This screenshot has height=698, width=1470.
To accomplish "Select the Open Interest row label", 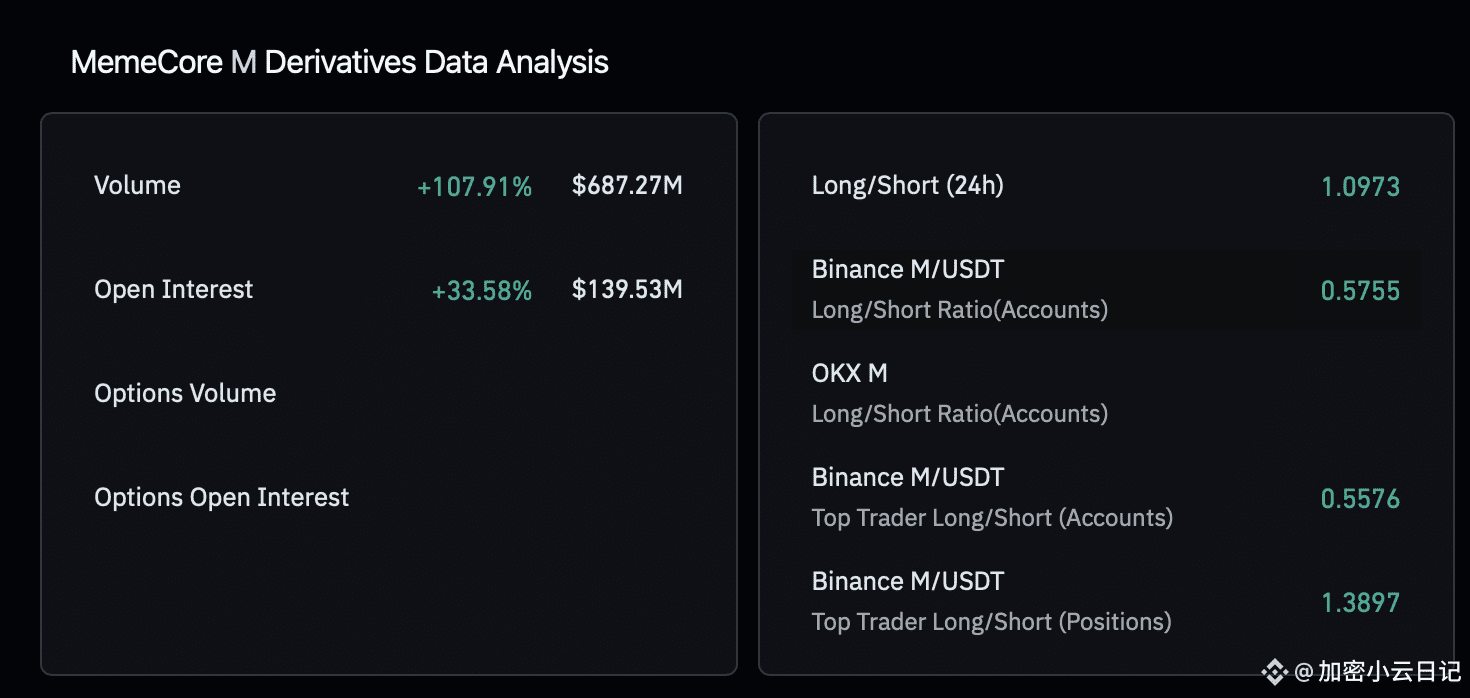I will point(173,289).
